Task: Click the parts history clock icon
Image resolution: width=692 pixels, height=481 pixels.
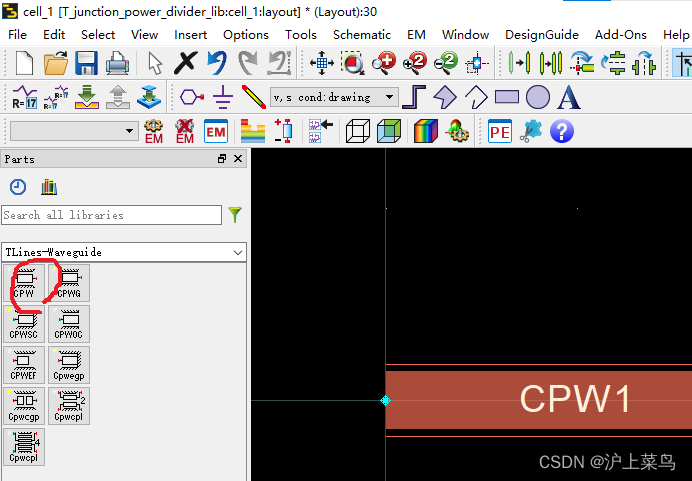Action: (18, 187)
